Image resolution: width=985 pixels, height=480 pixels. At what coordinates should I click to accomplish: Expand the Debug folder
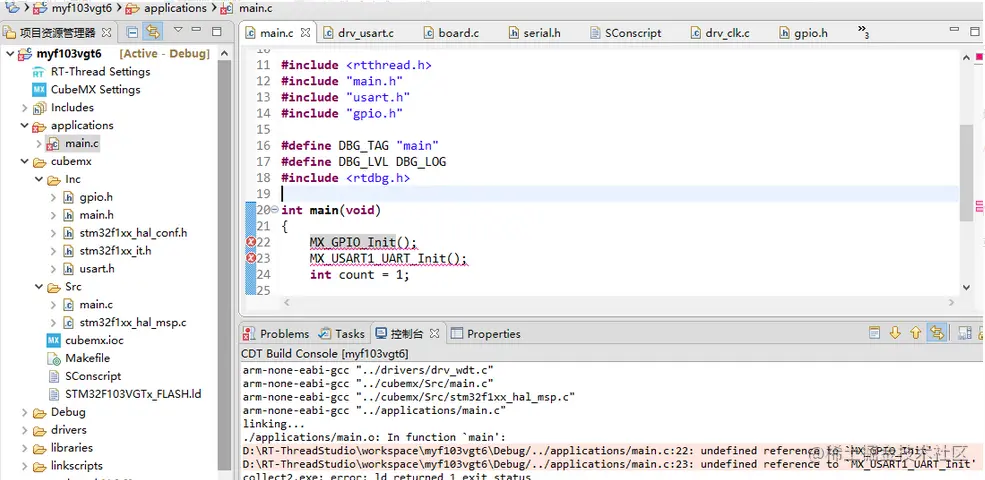coord(24,413)
